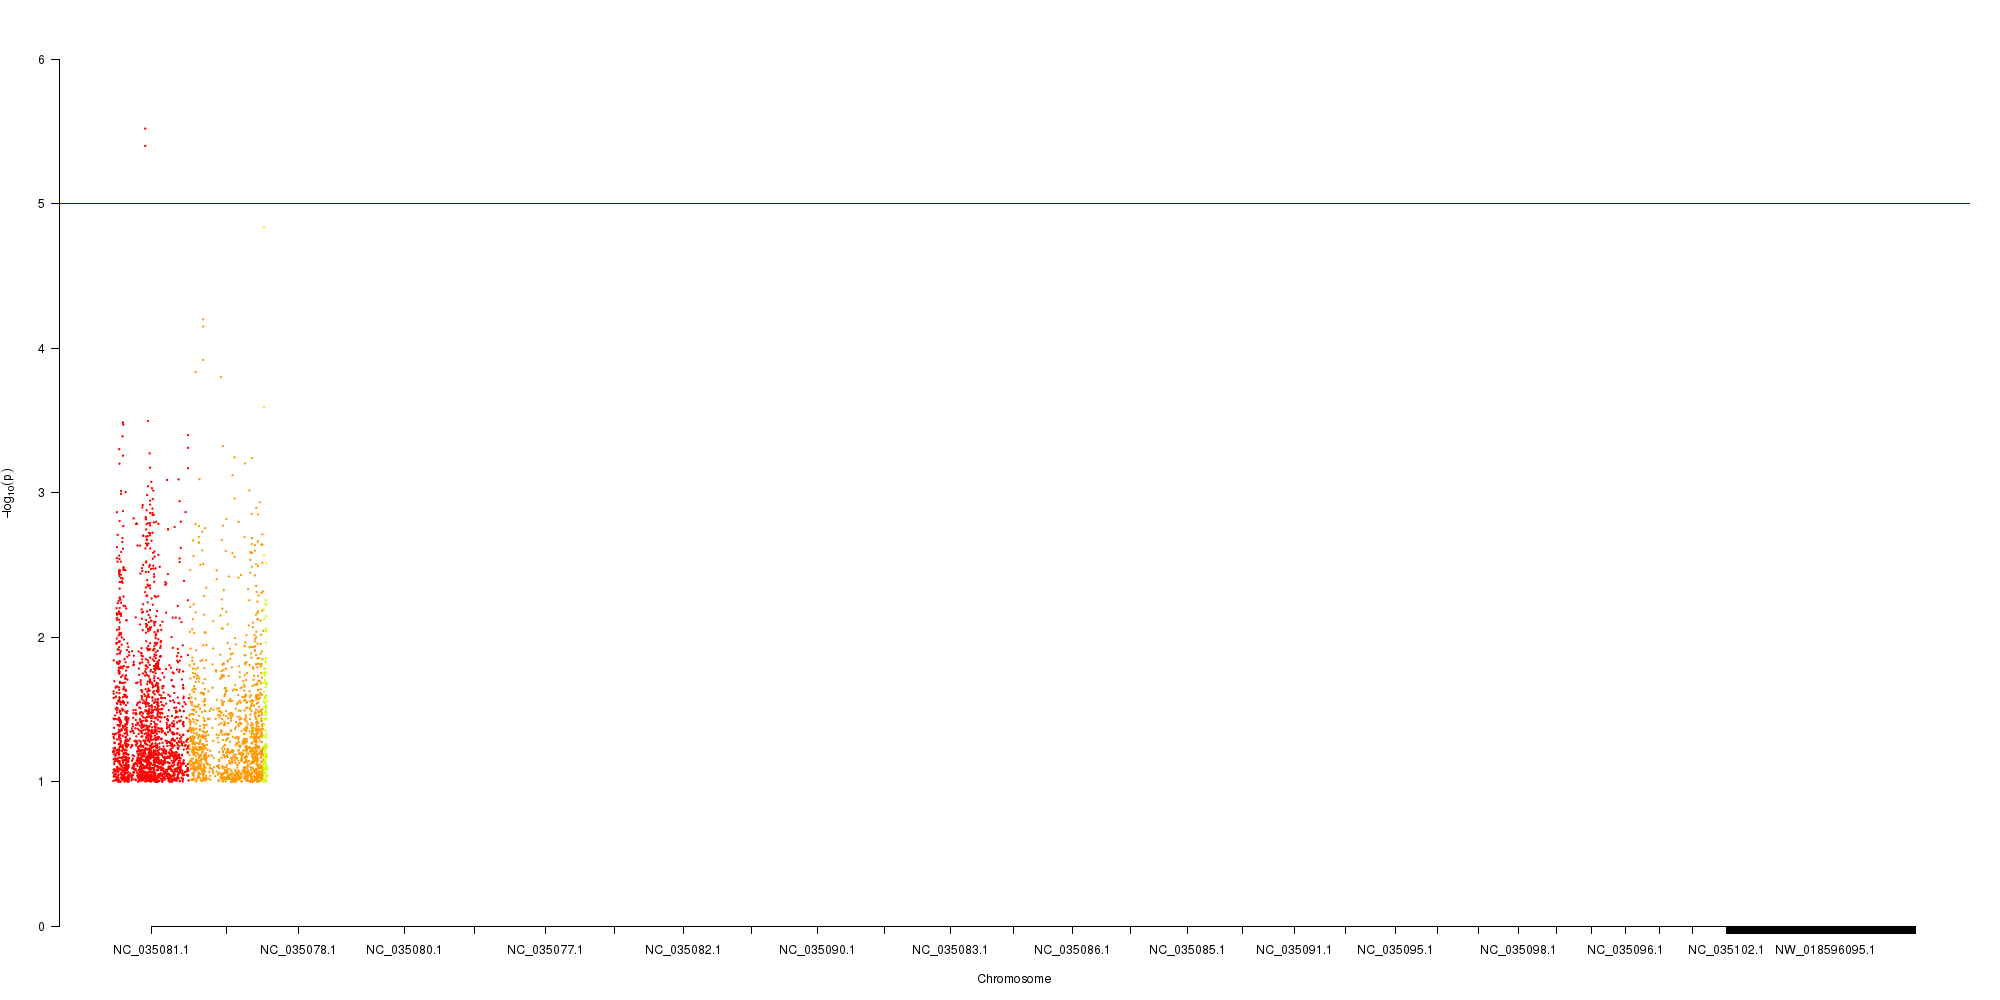Click the NC_035086.1 chromosome label
Screen dimensions: 2000x1000
coord(1072,950)
